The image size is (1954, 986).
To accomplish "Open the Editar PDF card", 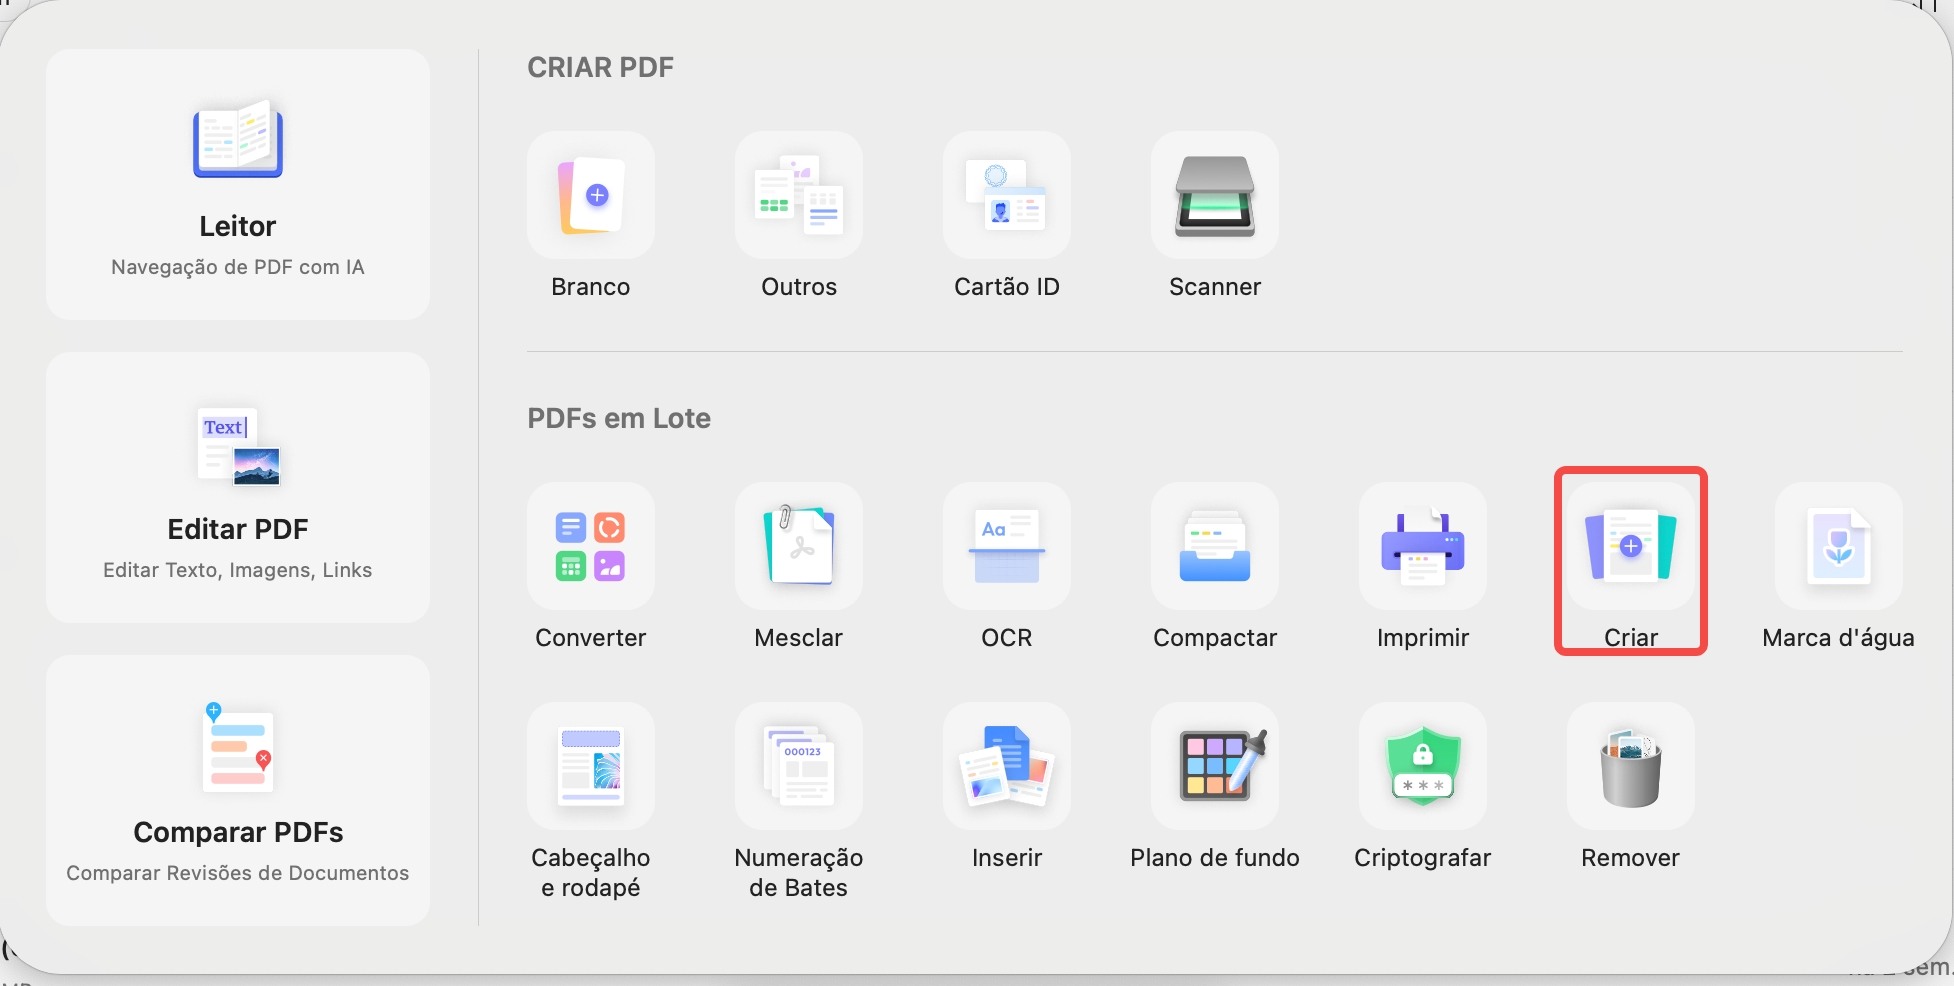I will [x=238, y=488].
